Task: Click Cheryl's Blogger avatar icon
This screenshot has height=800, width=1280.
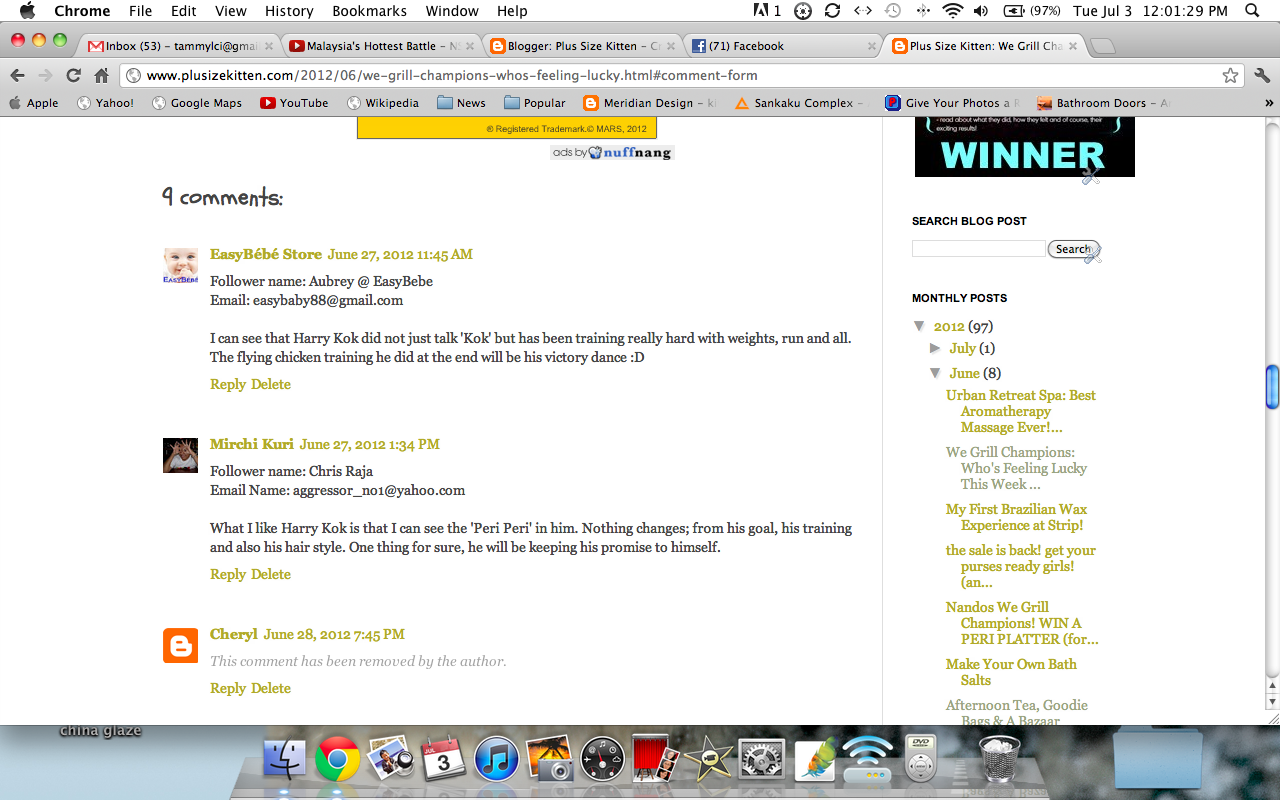Action: coord(180,645)
